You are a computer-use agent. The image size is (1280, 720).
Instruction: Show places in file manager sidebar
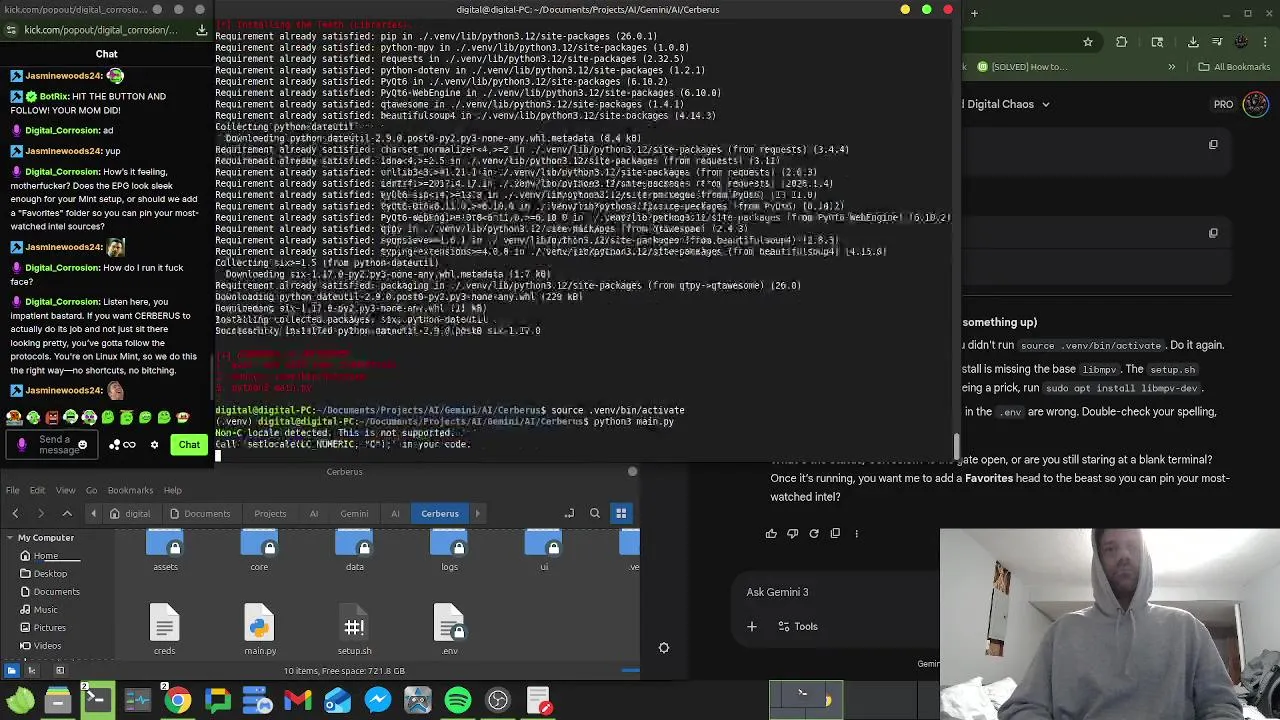12,671
